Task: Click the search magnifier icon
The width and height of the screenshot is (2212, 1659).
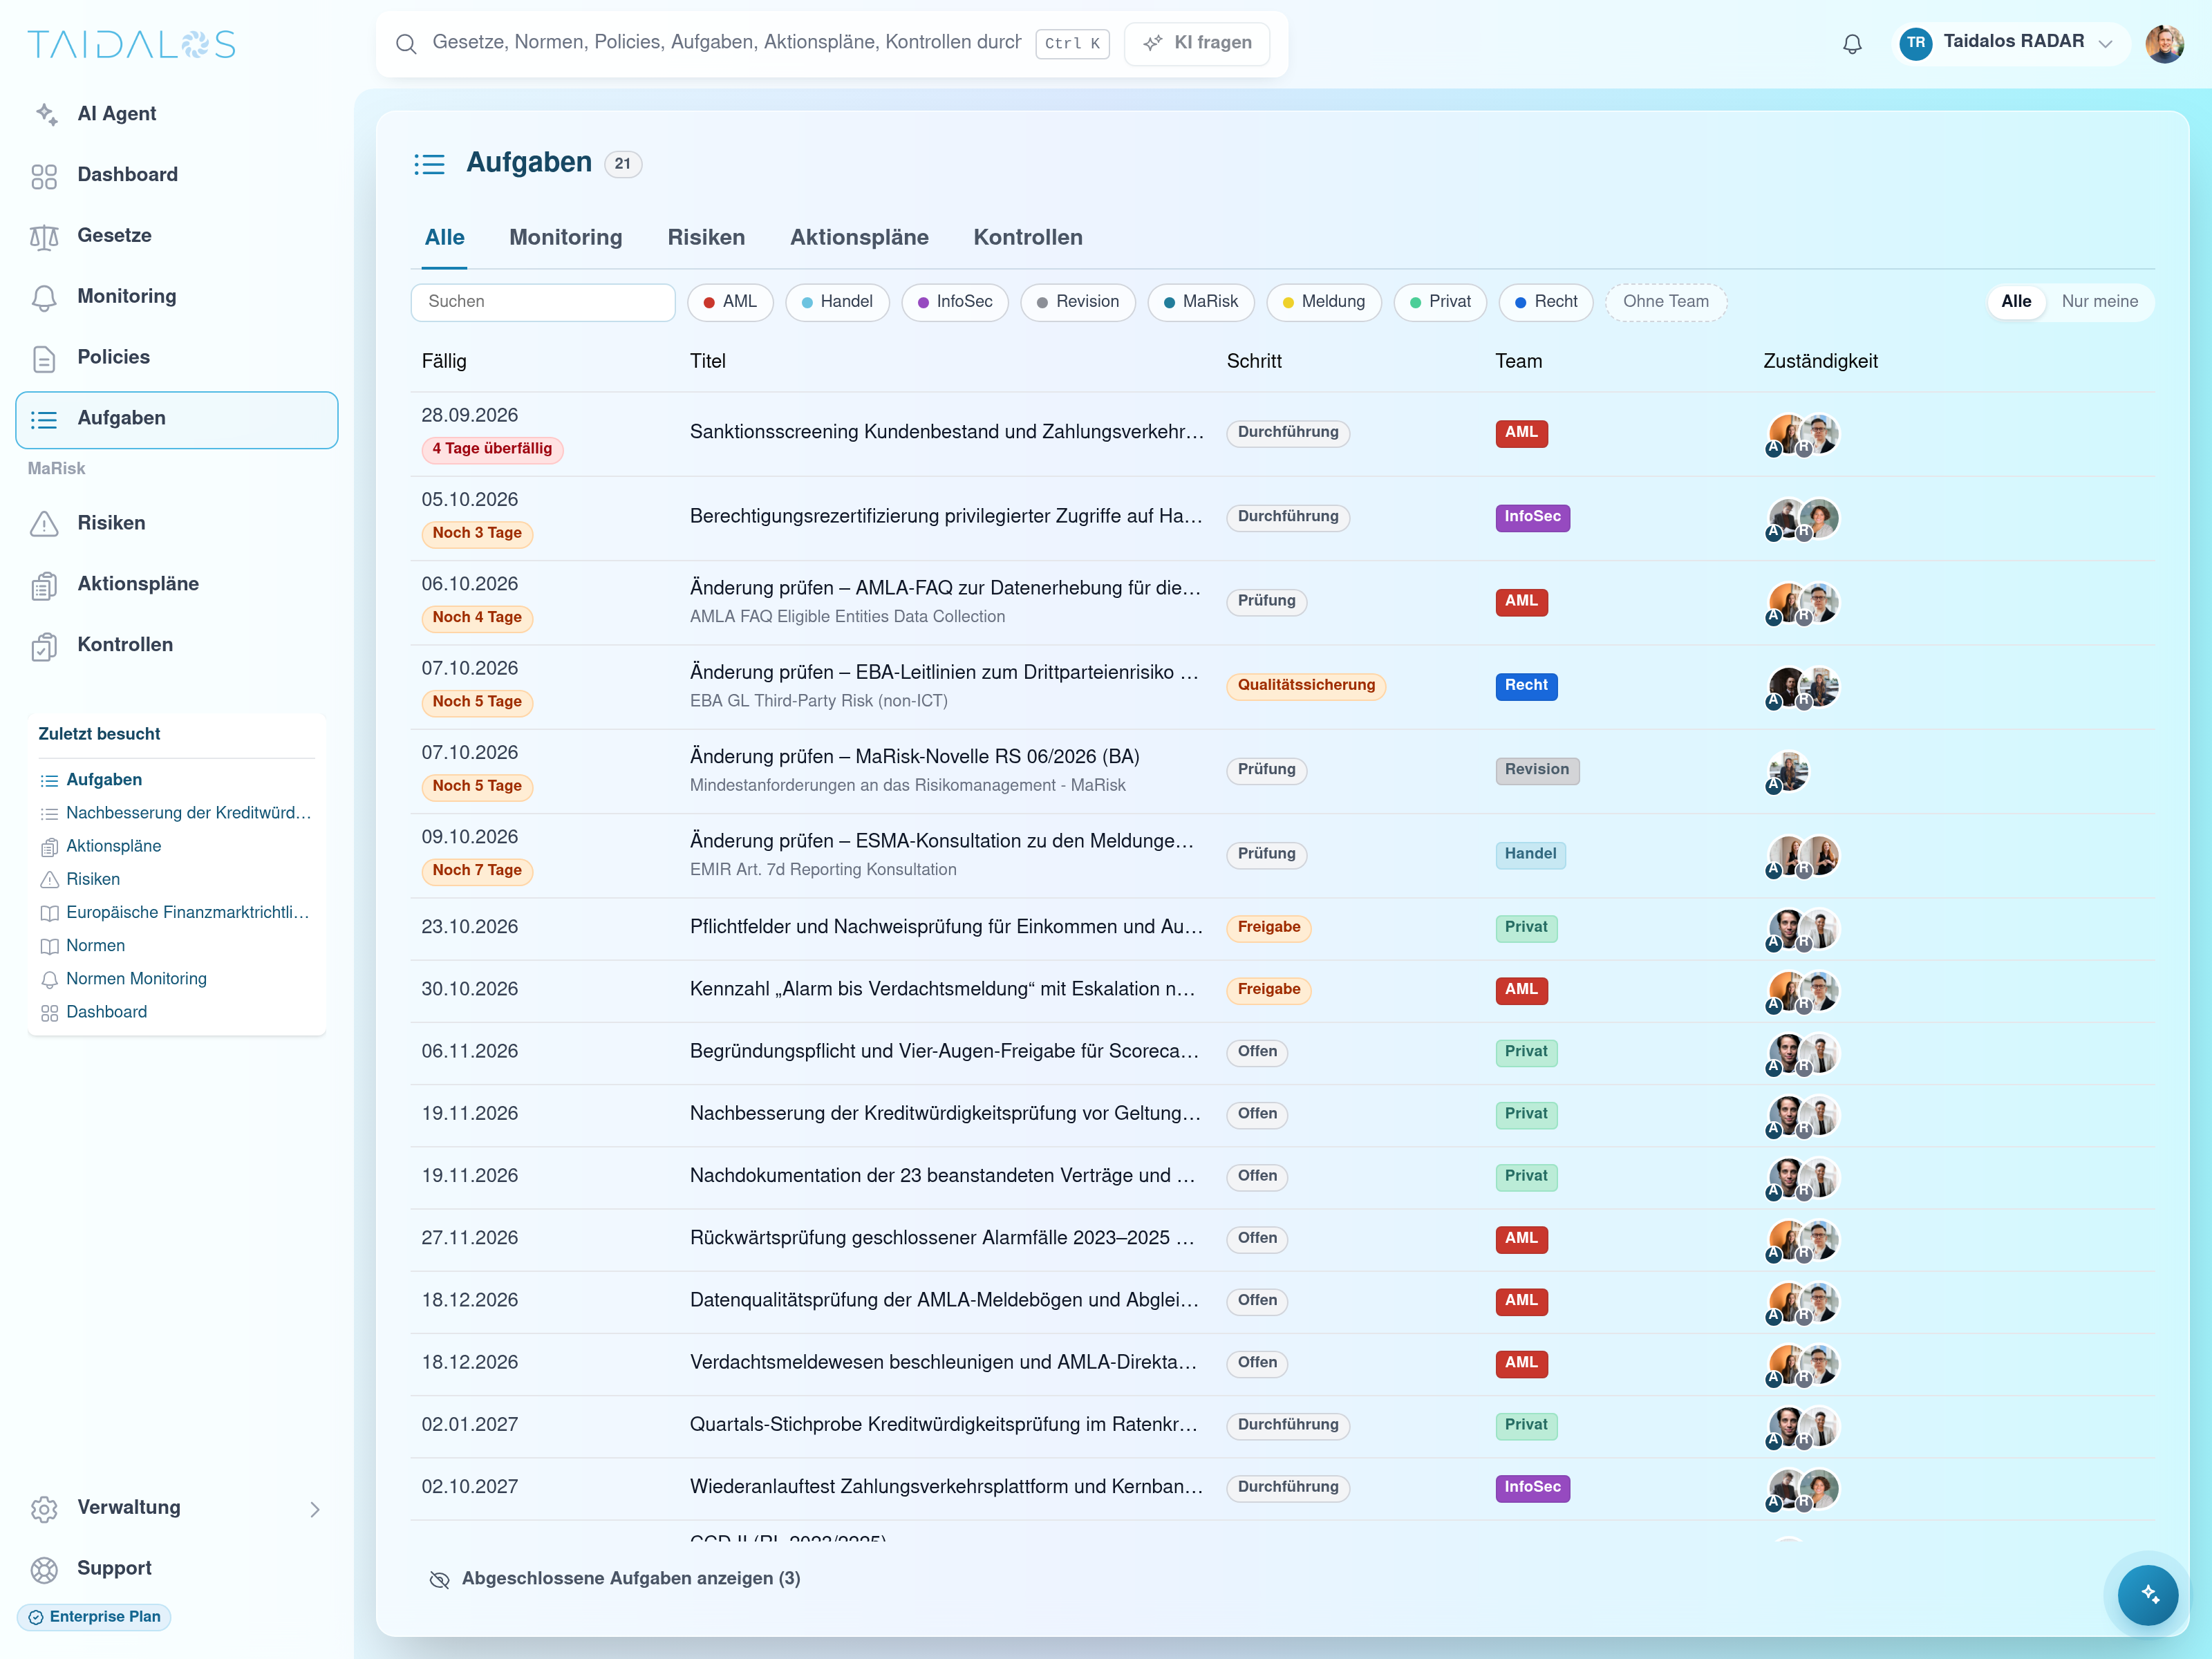Action: 406,43
